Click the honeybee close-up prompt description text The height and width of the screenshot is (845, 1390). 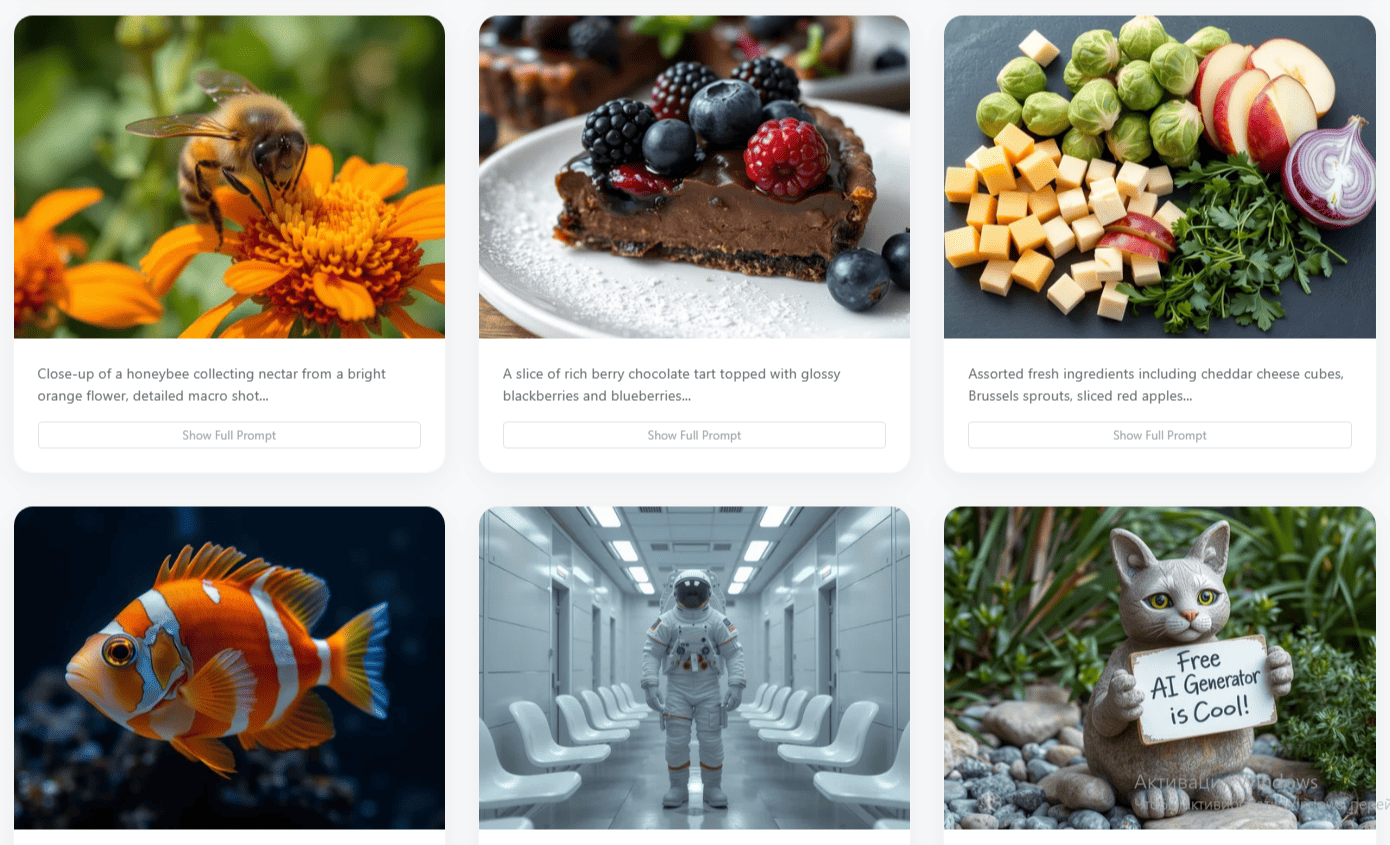tap(212, 385)
